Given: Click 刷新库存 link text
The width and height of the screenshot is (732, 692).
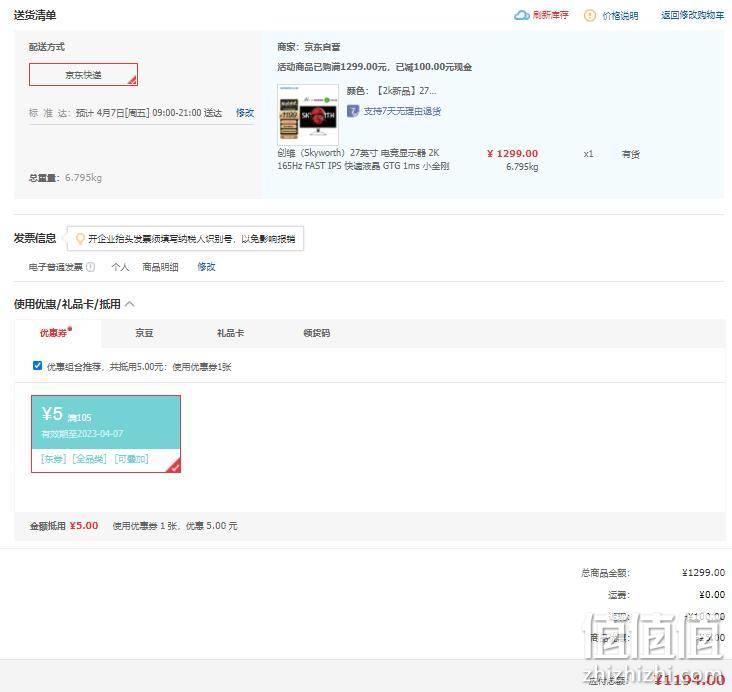Looking at the screenshot, I should coord(551,15).
